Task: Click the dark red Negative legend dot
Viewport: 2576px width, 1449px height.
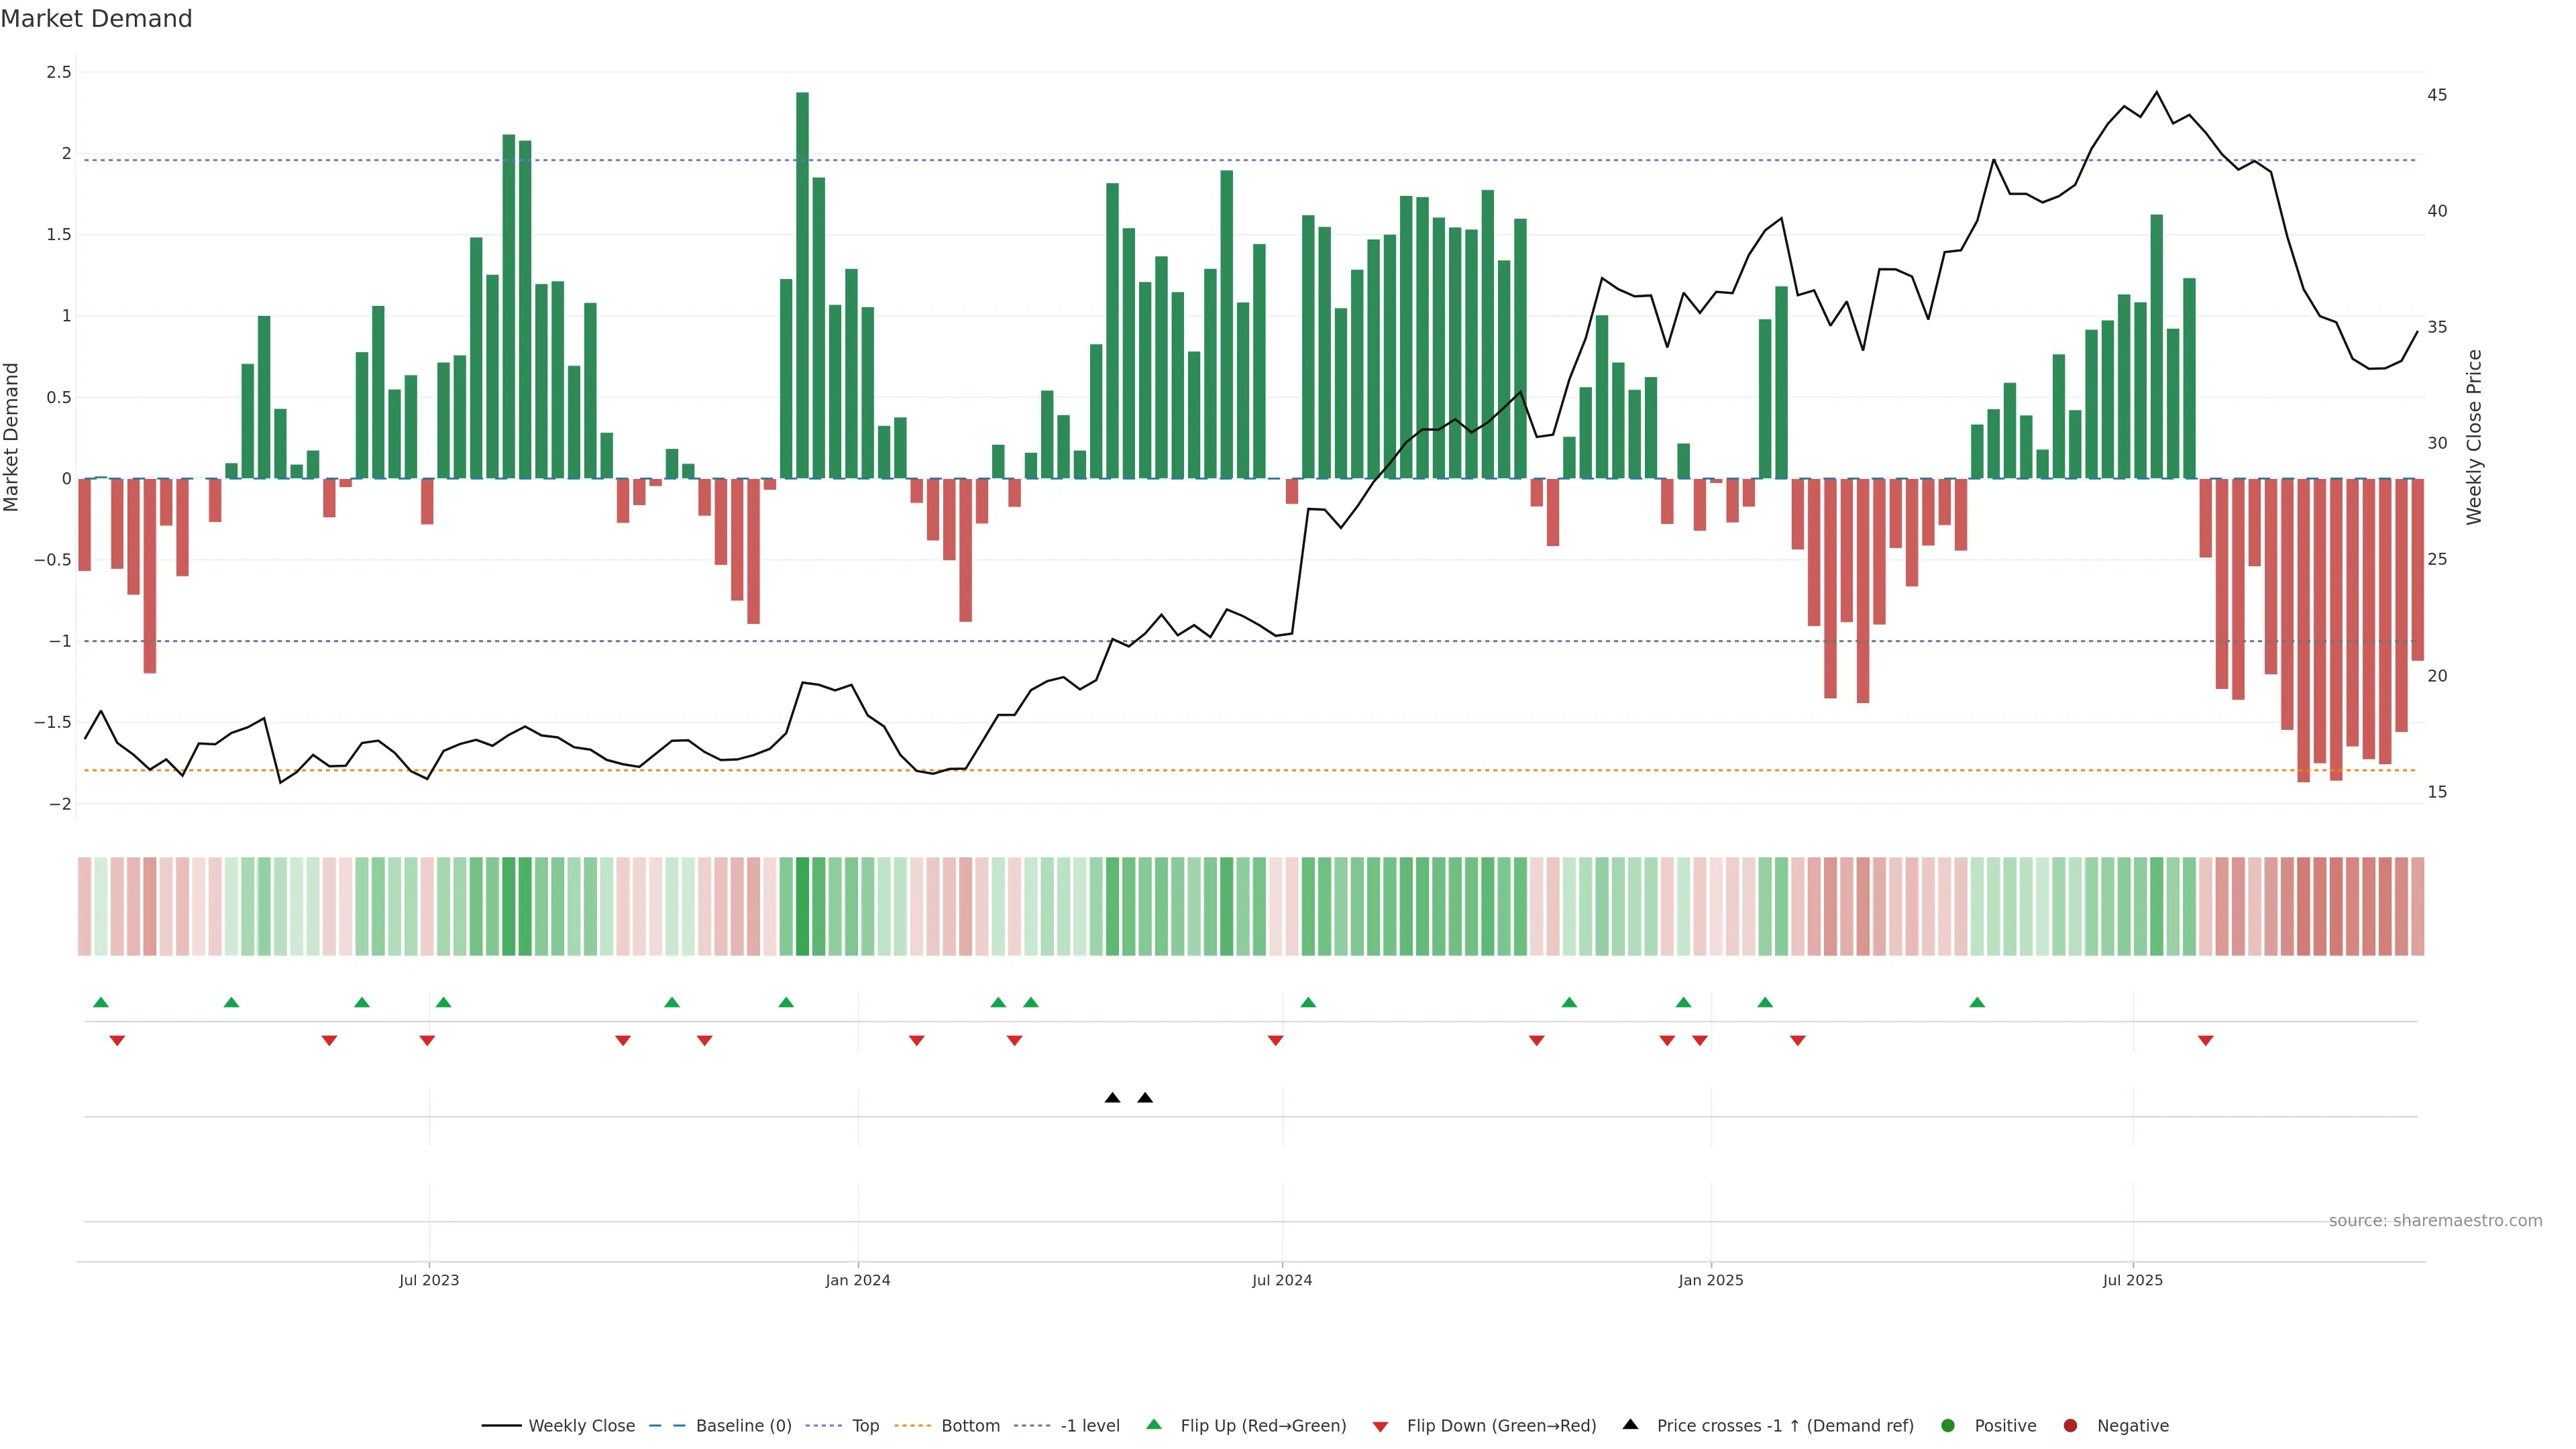Action: click(x=2071, y=1426)
